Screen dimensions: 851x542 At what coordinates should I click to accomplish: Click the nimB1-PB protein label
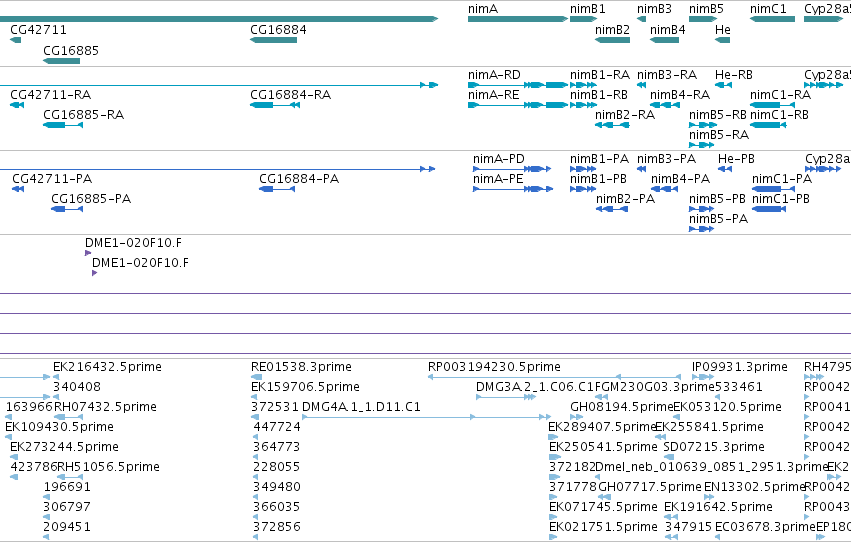click(x=598, y=179)
